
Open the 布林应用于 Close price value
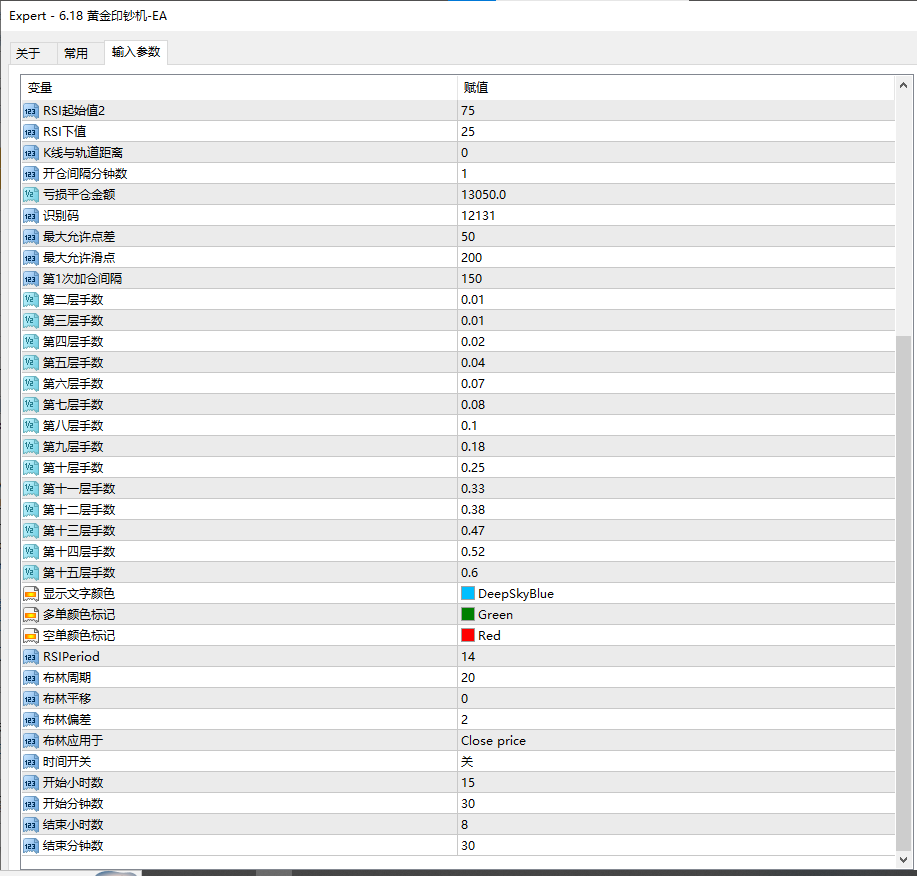coord(494,741)
